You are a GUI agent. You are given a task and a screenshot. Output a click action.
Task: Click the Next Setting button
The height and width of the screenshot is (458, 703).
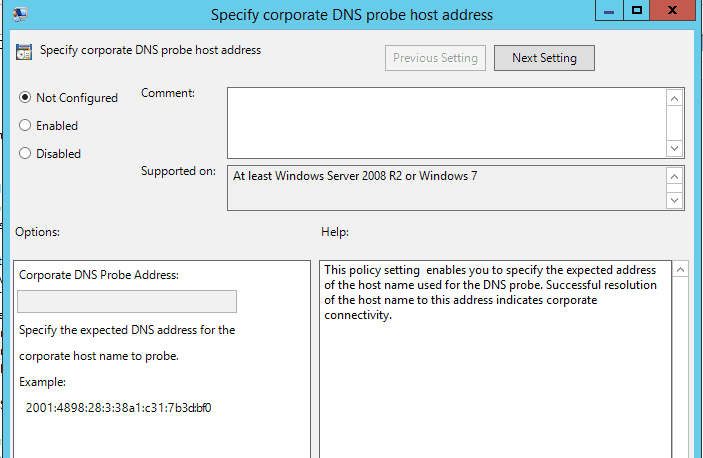point(544,58)
